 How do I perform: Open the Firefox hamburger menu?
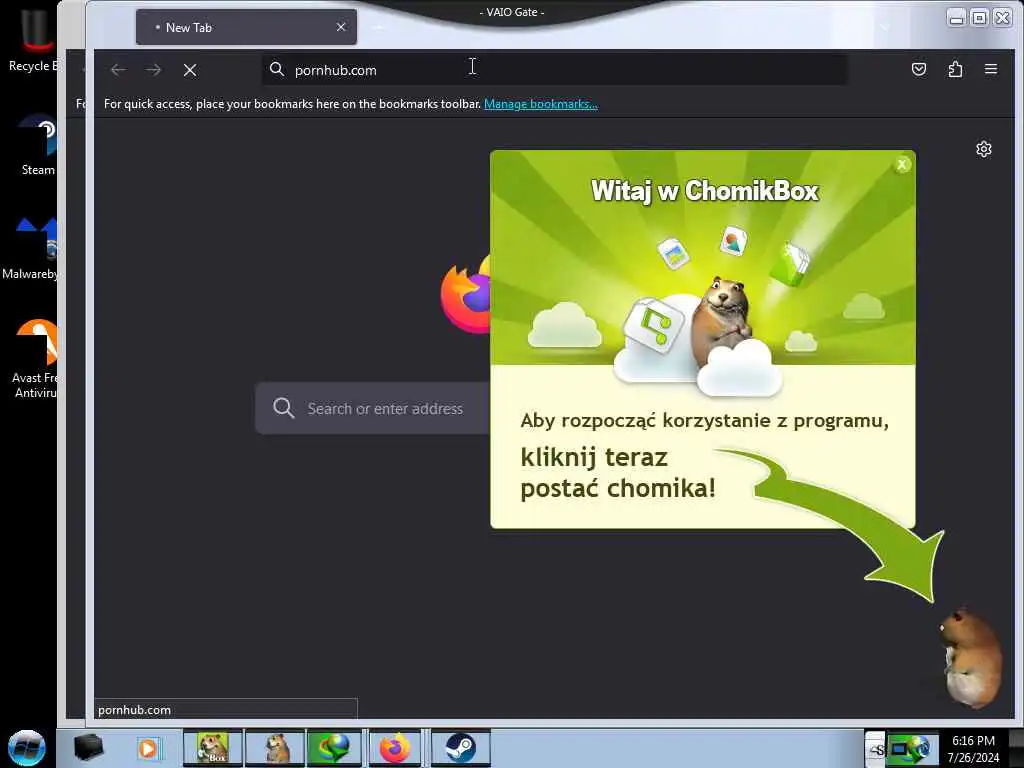coord(991,69)
